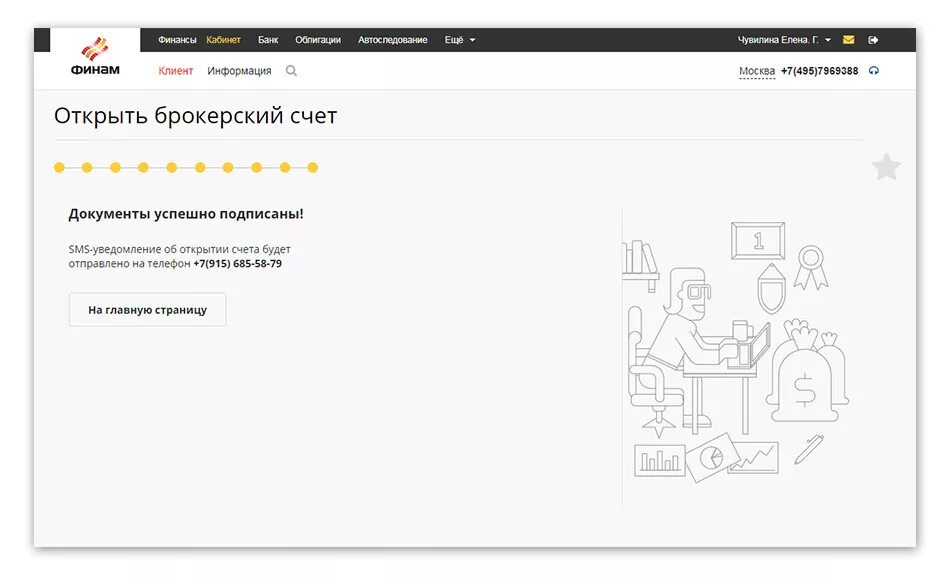Open the search magnifier icon
Screen dimensions: 949x577
(291, 70)
